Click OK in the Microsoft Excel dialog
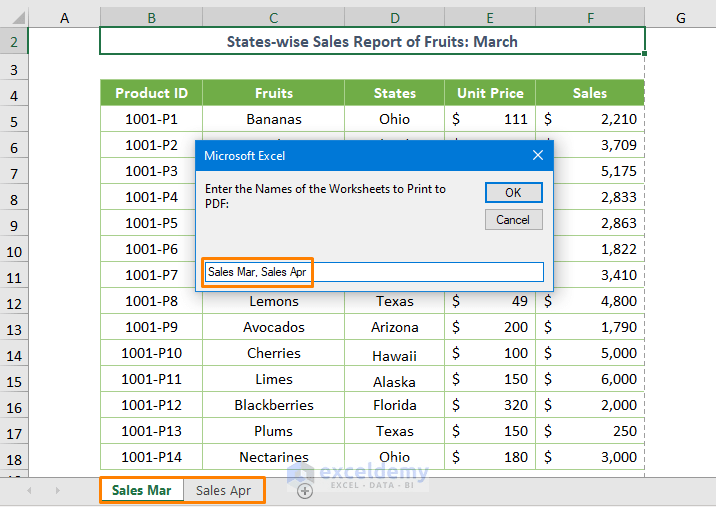This screenshot has height=507, width=716. tap(514, 192)
